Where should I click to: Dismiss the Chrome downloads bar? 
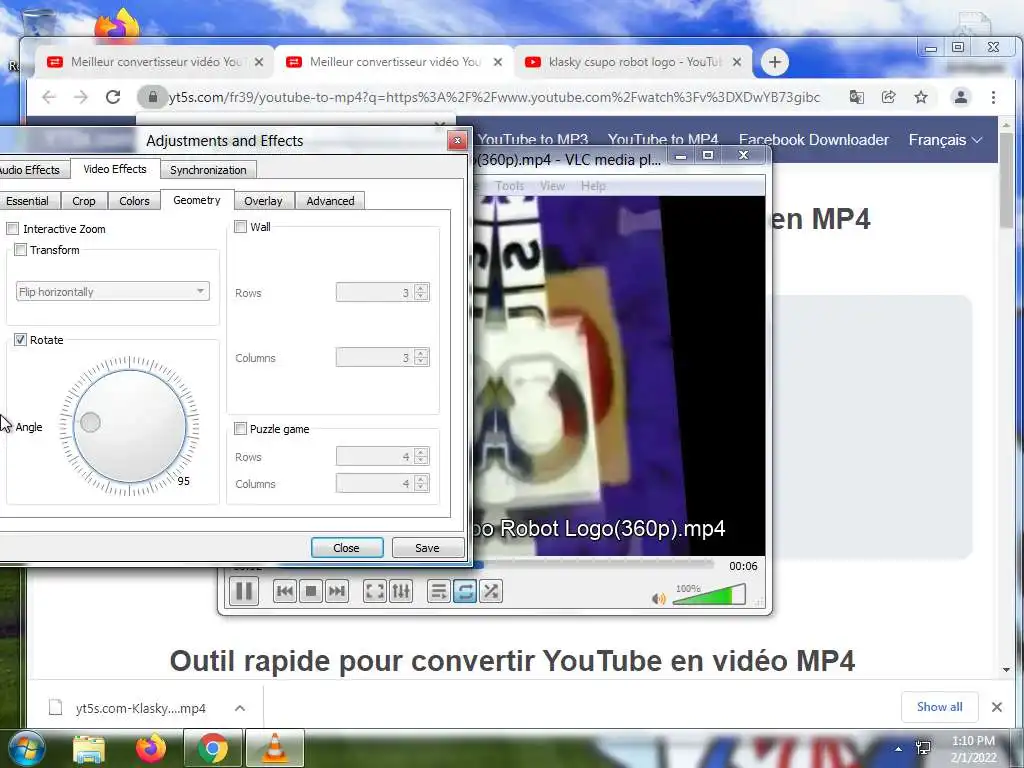997,707
